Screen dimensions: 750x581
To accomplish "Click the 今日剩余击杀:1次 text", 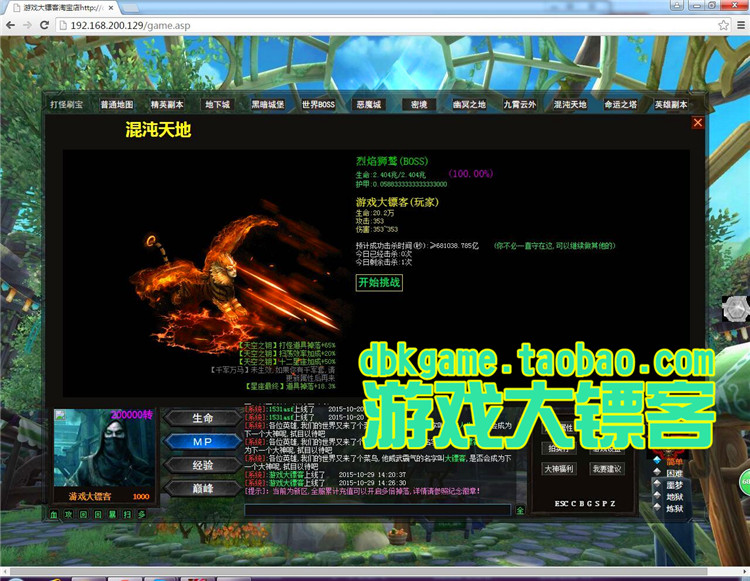I will pos(384,262).
